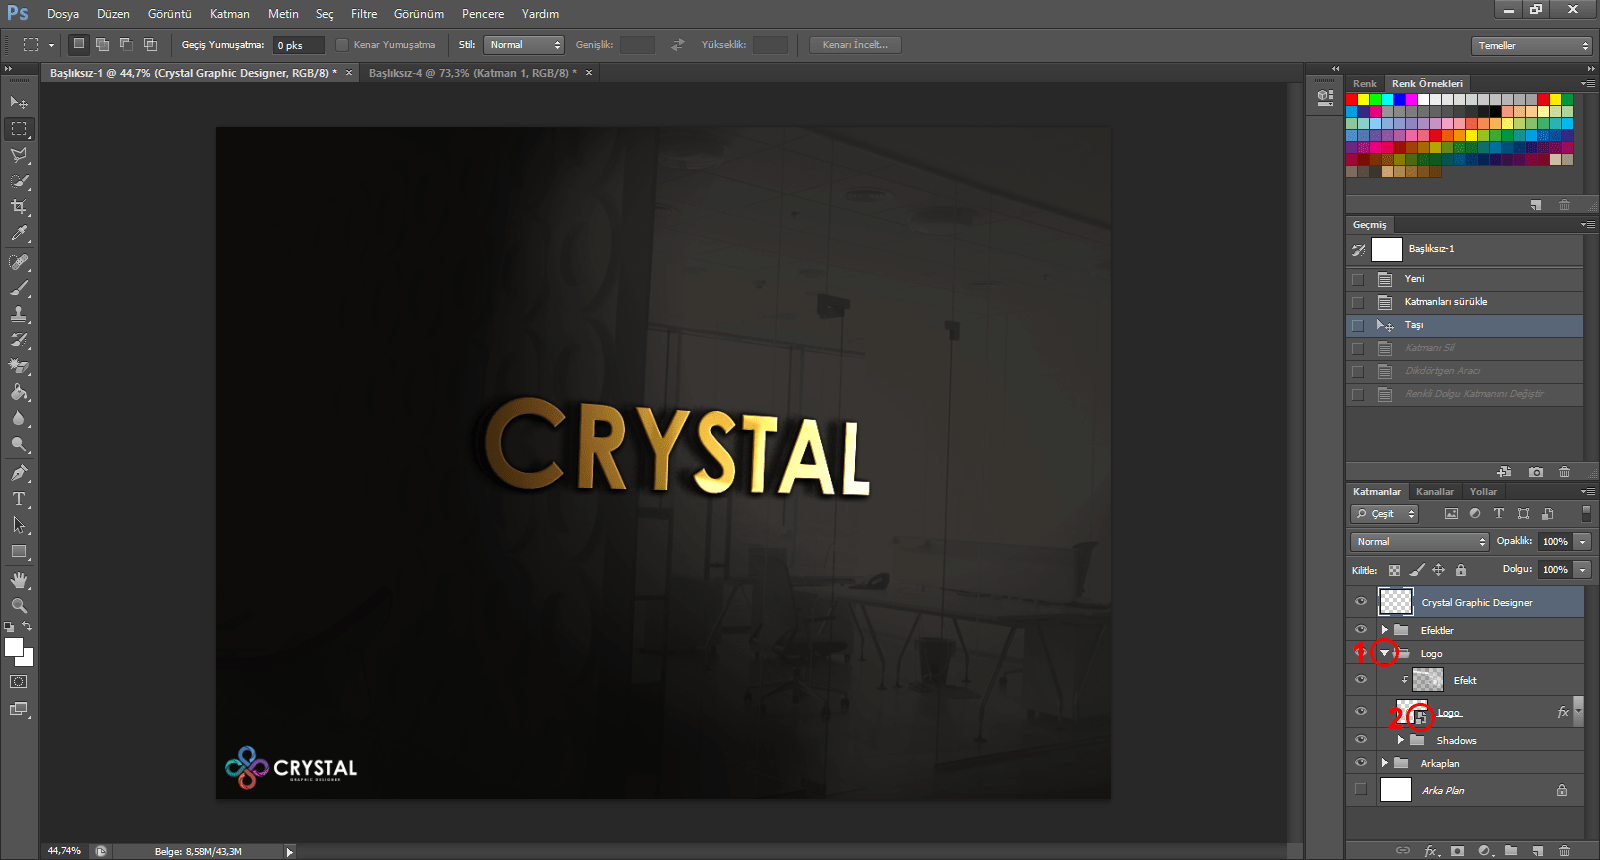The image size is (1600, 860).
Task: Delete layer with Layers panel trash icon
Action: [1564, 851]
